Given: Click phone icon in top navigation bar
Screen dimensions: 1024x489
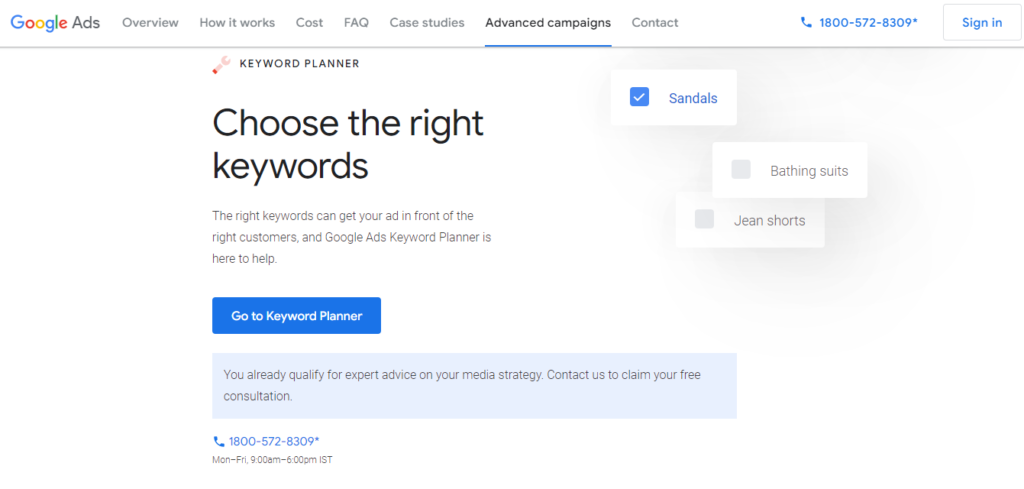Looking at the screenshot, I should pyautogui.click(x=806, y=23).
